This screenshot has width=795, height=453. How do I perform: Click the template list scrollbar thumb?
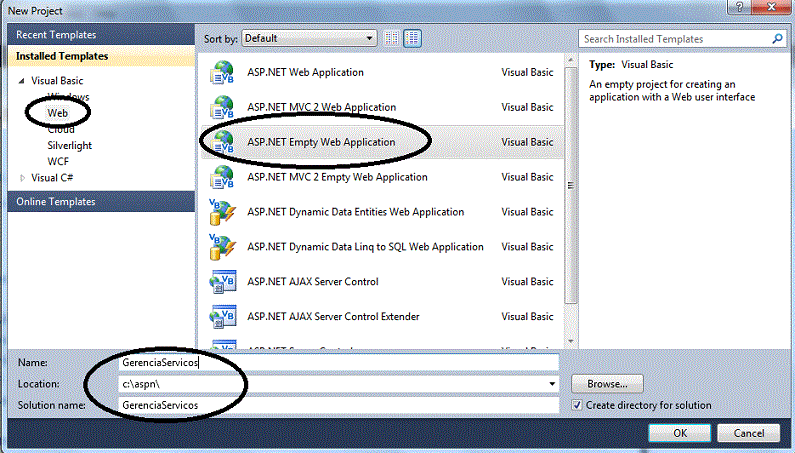click(x=571, y=185)
